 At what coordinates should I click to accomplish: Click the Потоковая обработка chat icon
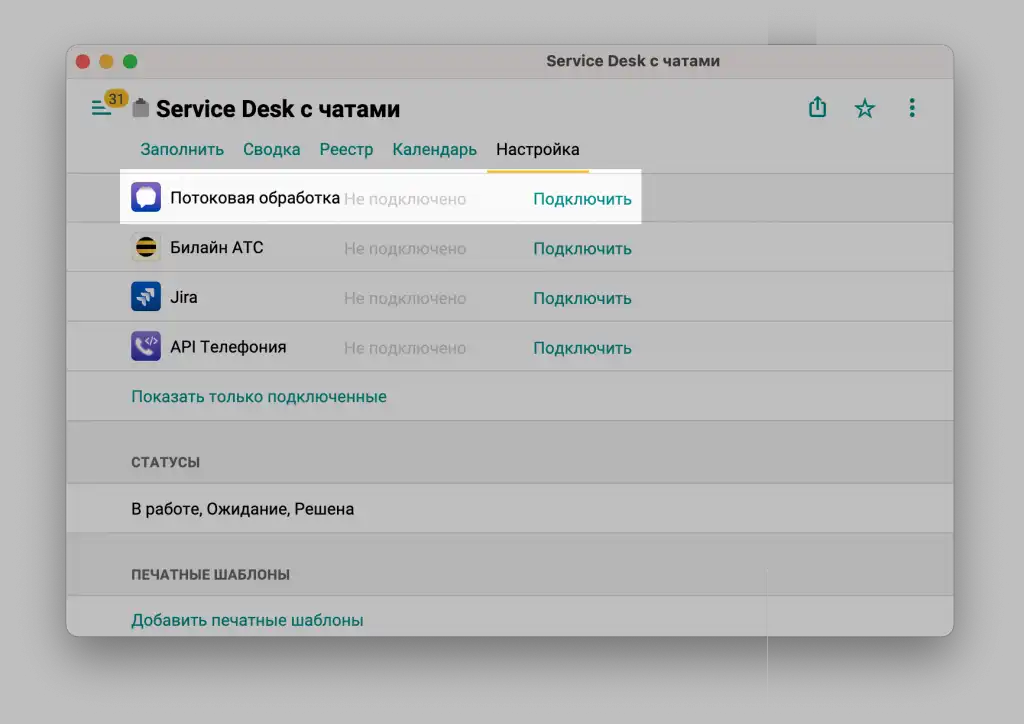pos(146,197)
